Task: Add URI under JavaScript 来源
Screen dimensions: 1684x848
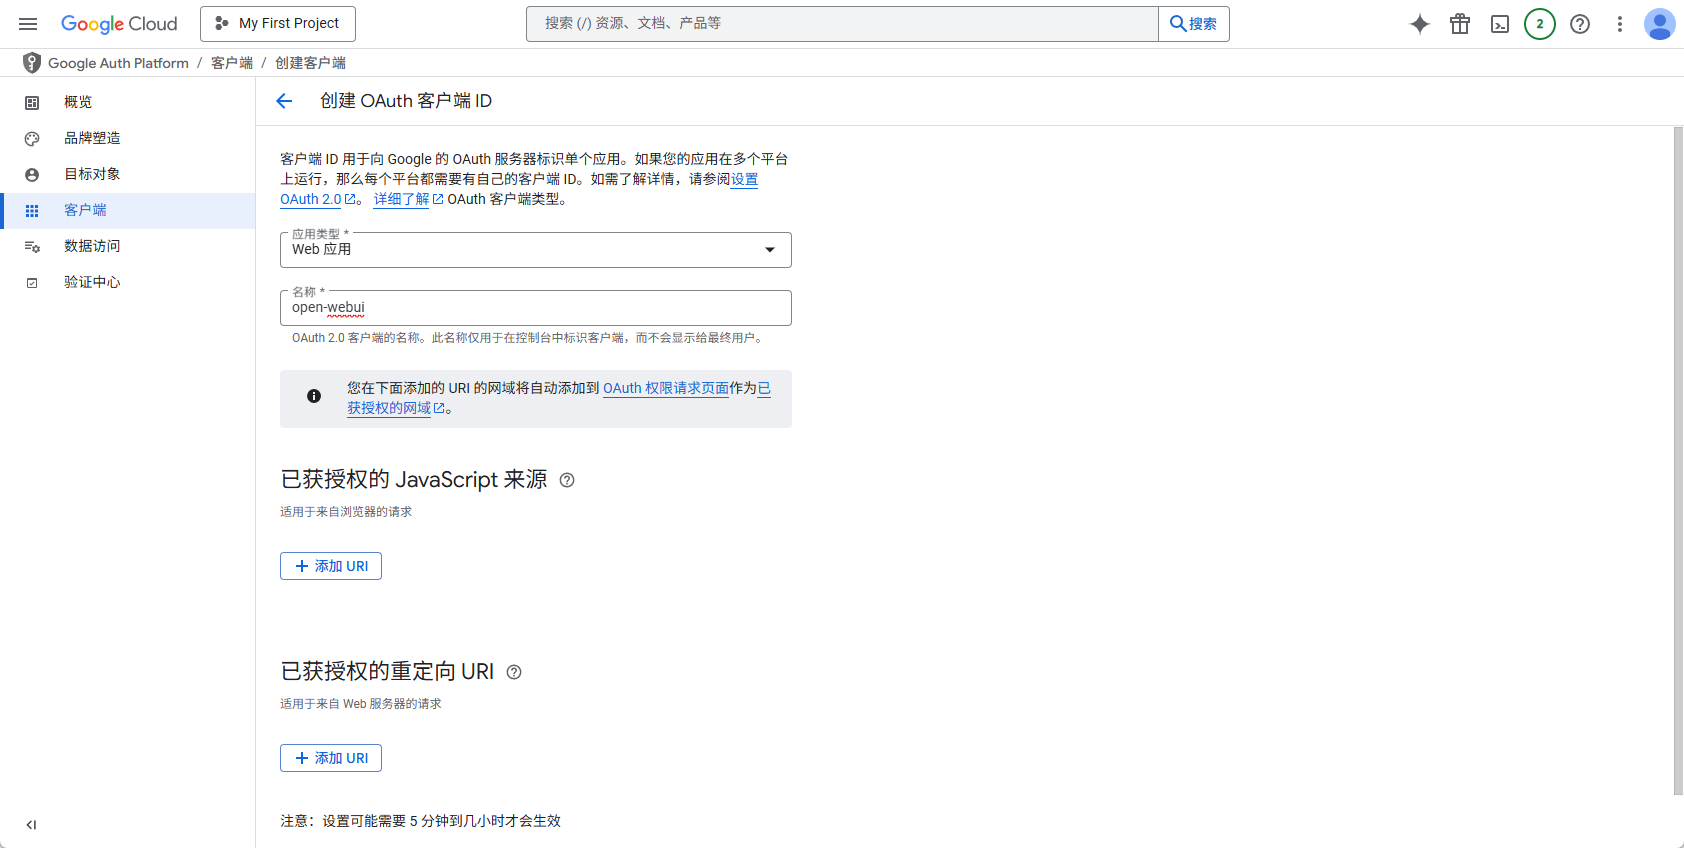Action: (331, 566)
